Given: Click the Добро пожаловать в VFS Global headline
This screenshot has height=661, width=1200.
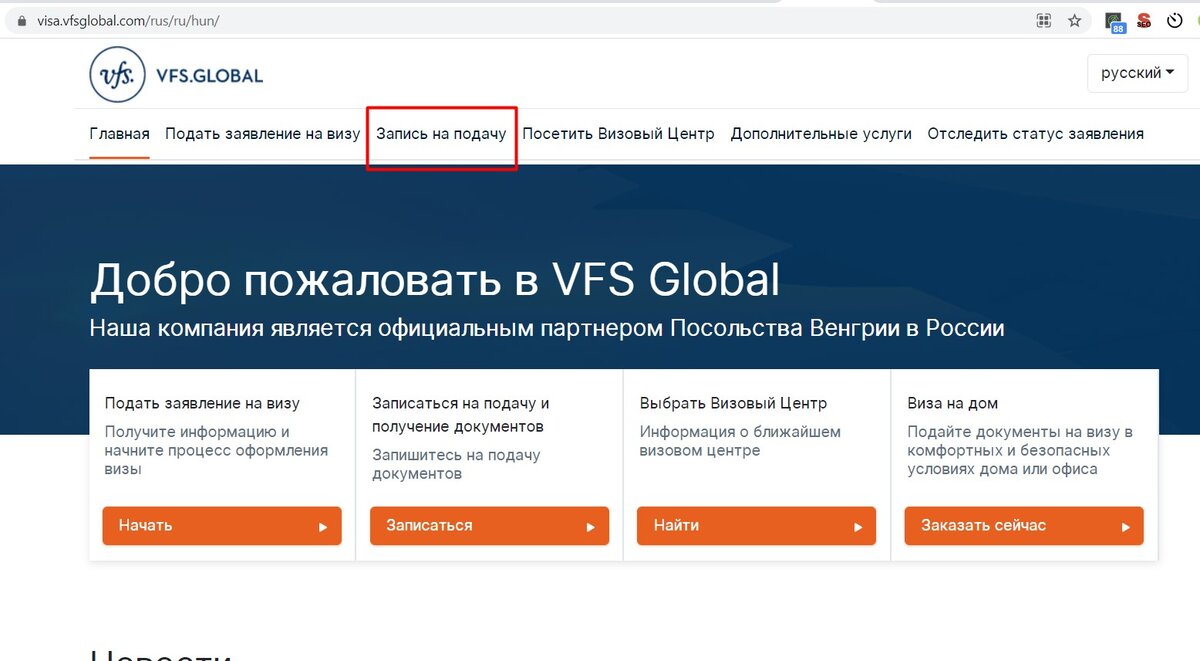Looking at the screenshot, I should (434, 280).
